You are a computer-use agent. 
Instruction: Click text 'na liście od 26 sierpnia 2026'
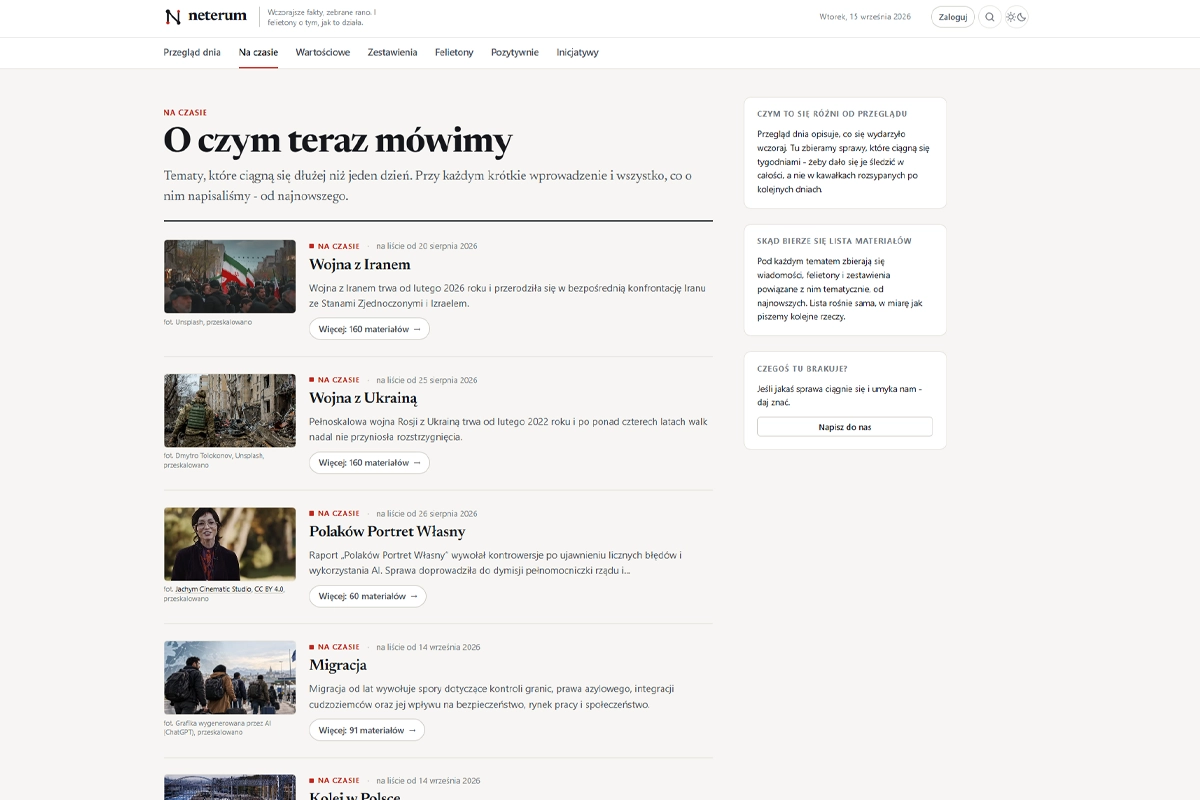427,513
